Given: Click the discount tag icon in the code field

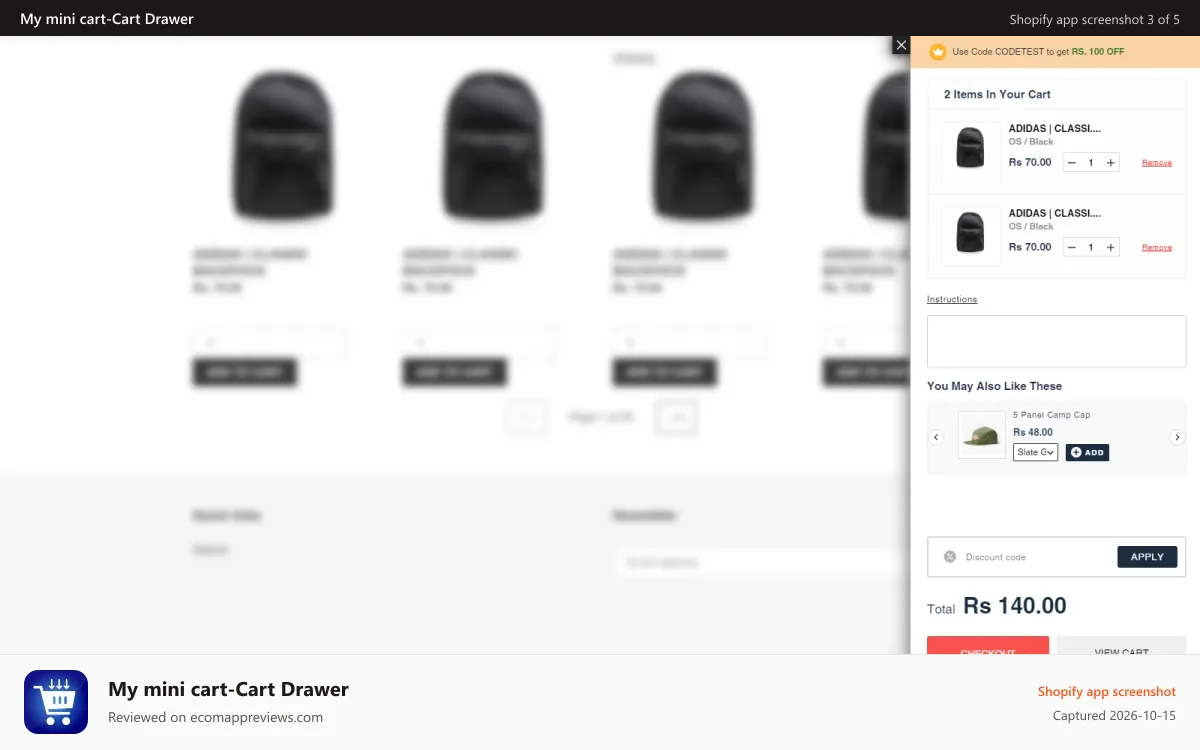Looking at the screenshot, I should click(950, 557).
